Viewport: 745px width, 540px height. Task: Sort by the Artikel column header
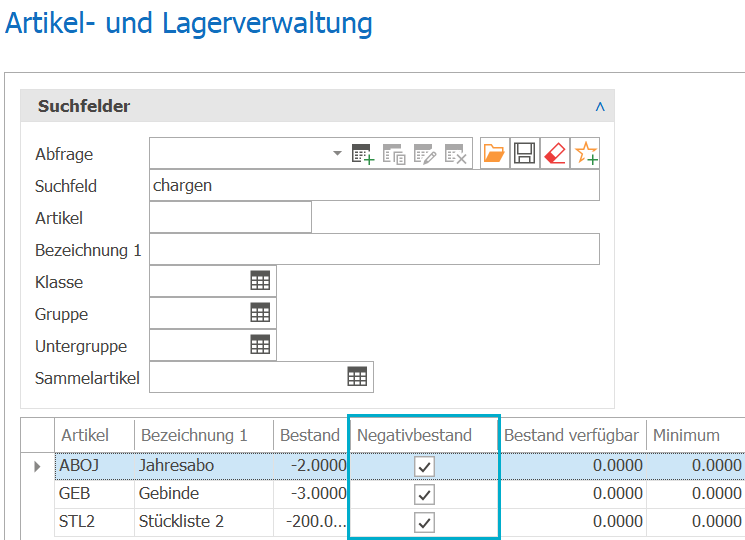coord(94,435)
